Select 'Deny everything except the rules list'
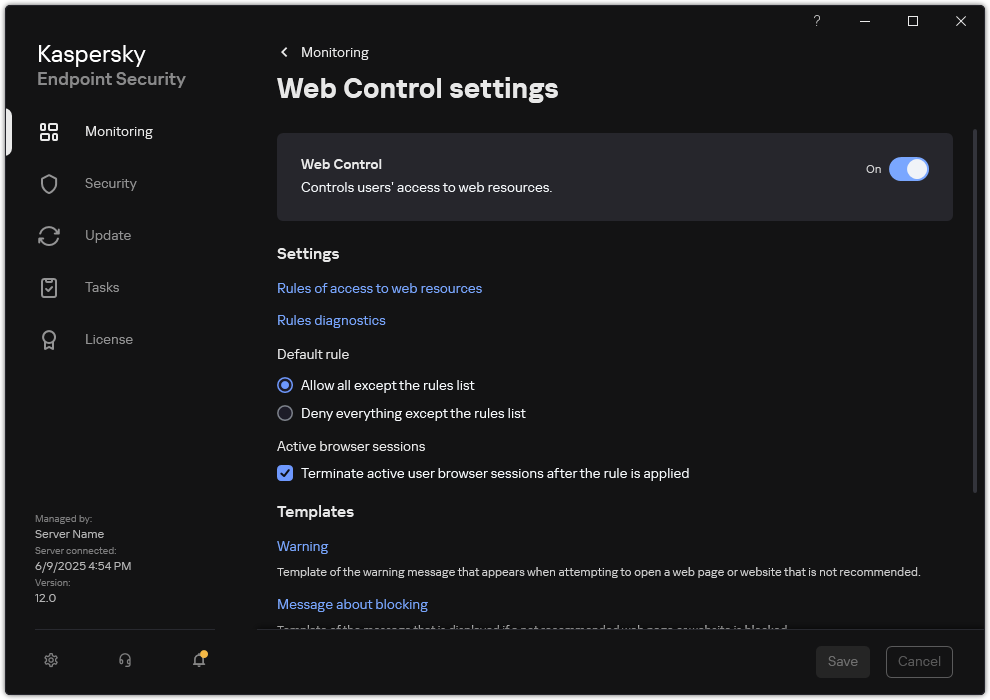 click(x=285, y=413)
